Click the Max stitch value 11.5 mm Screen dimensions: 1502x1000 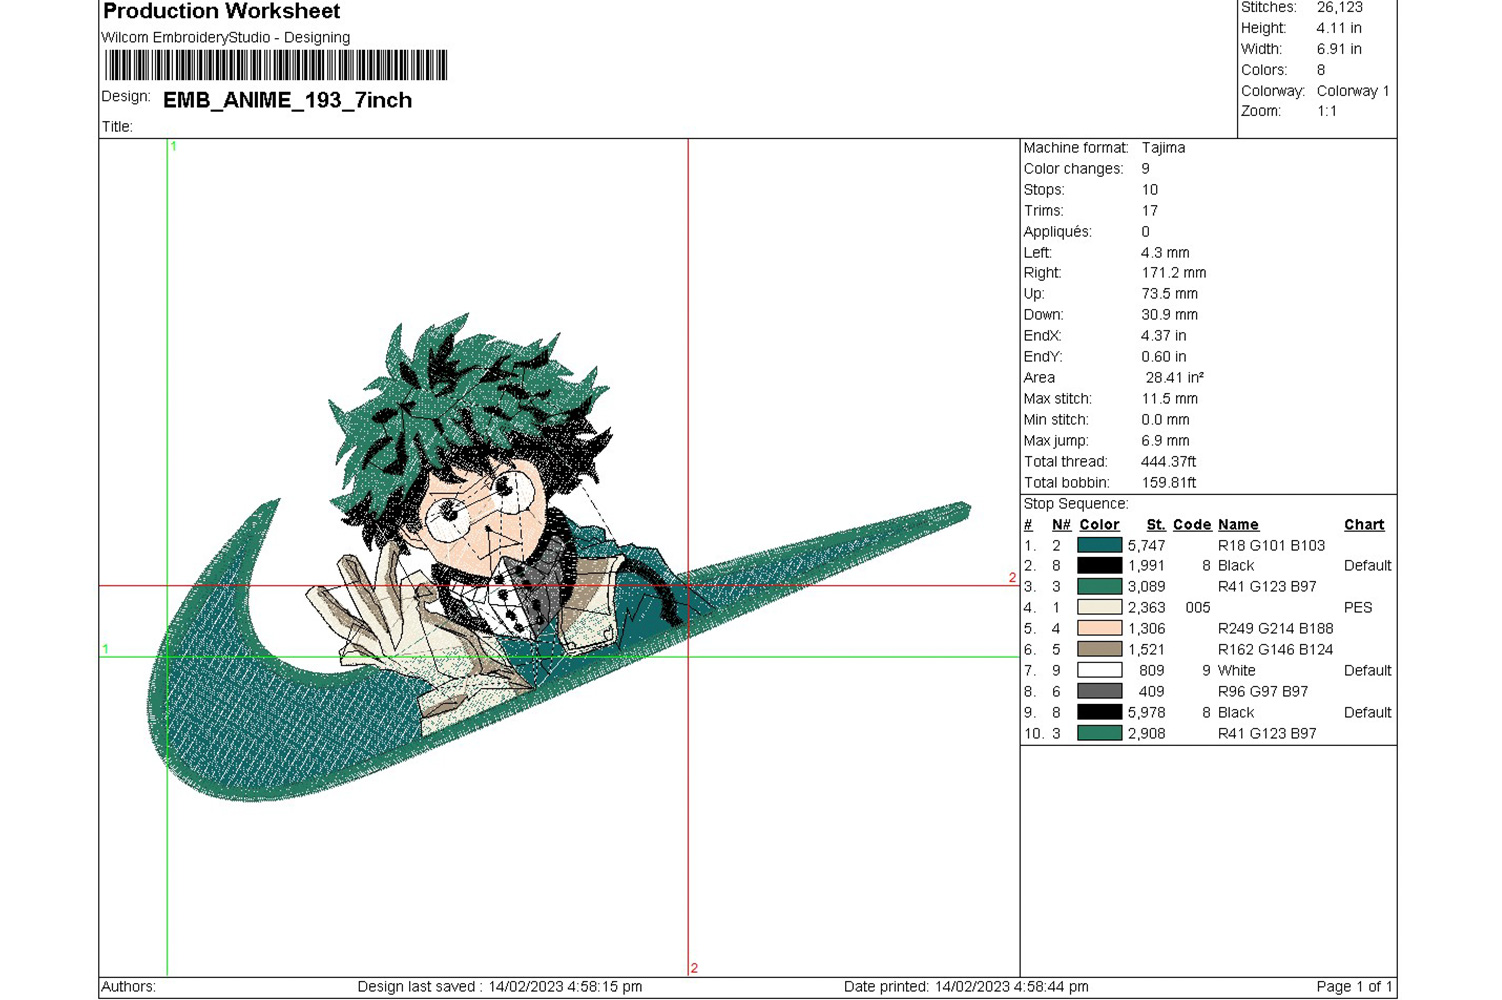click(x=1170, y=399)
